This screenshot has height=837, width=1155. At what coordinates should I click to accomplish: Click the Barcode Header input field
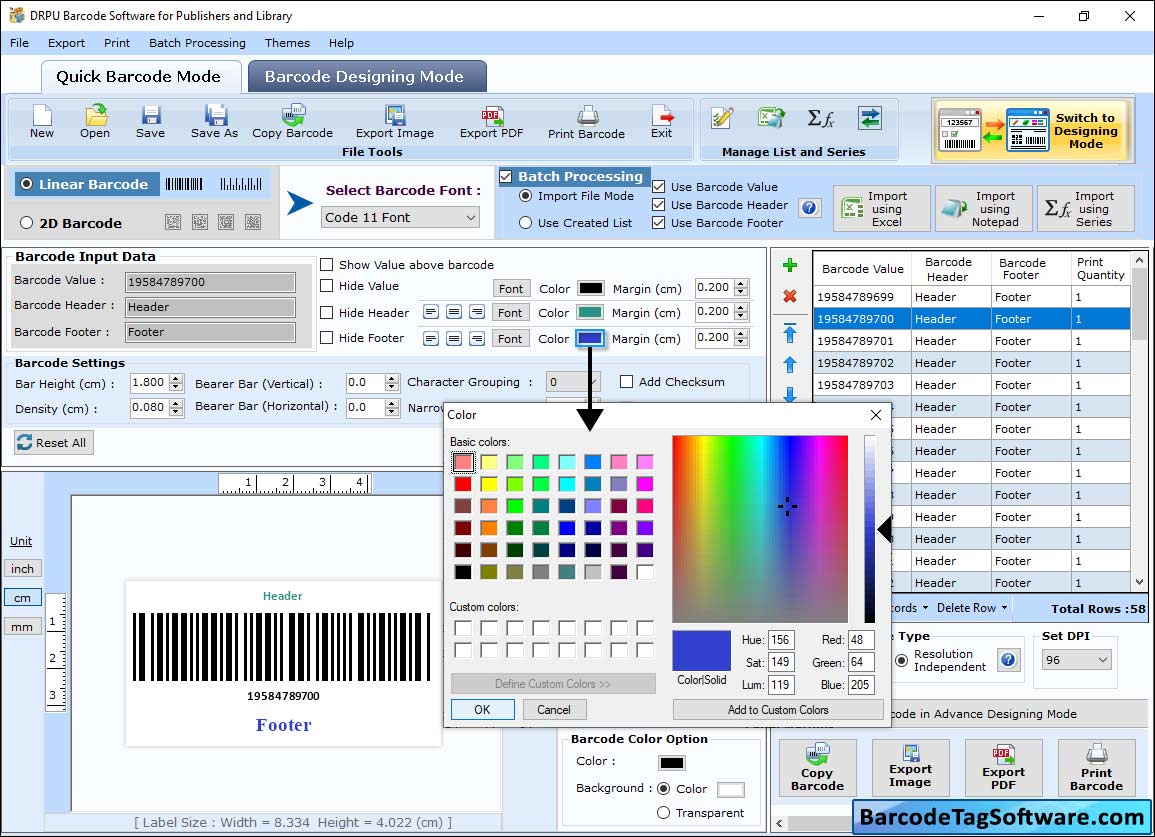coord(210,307)
